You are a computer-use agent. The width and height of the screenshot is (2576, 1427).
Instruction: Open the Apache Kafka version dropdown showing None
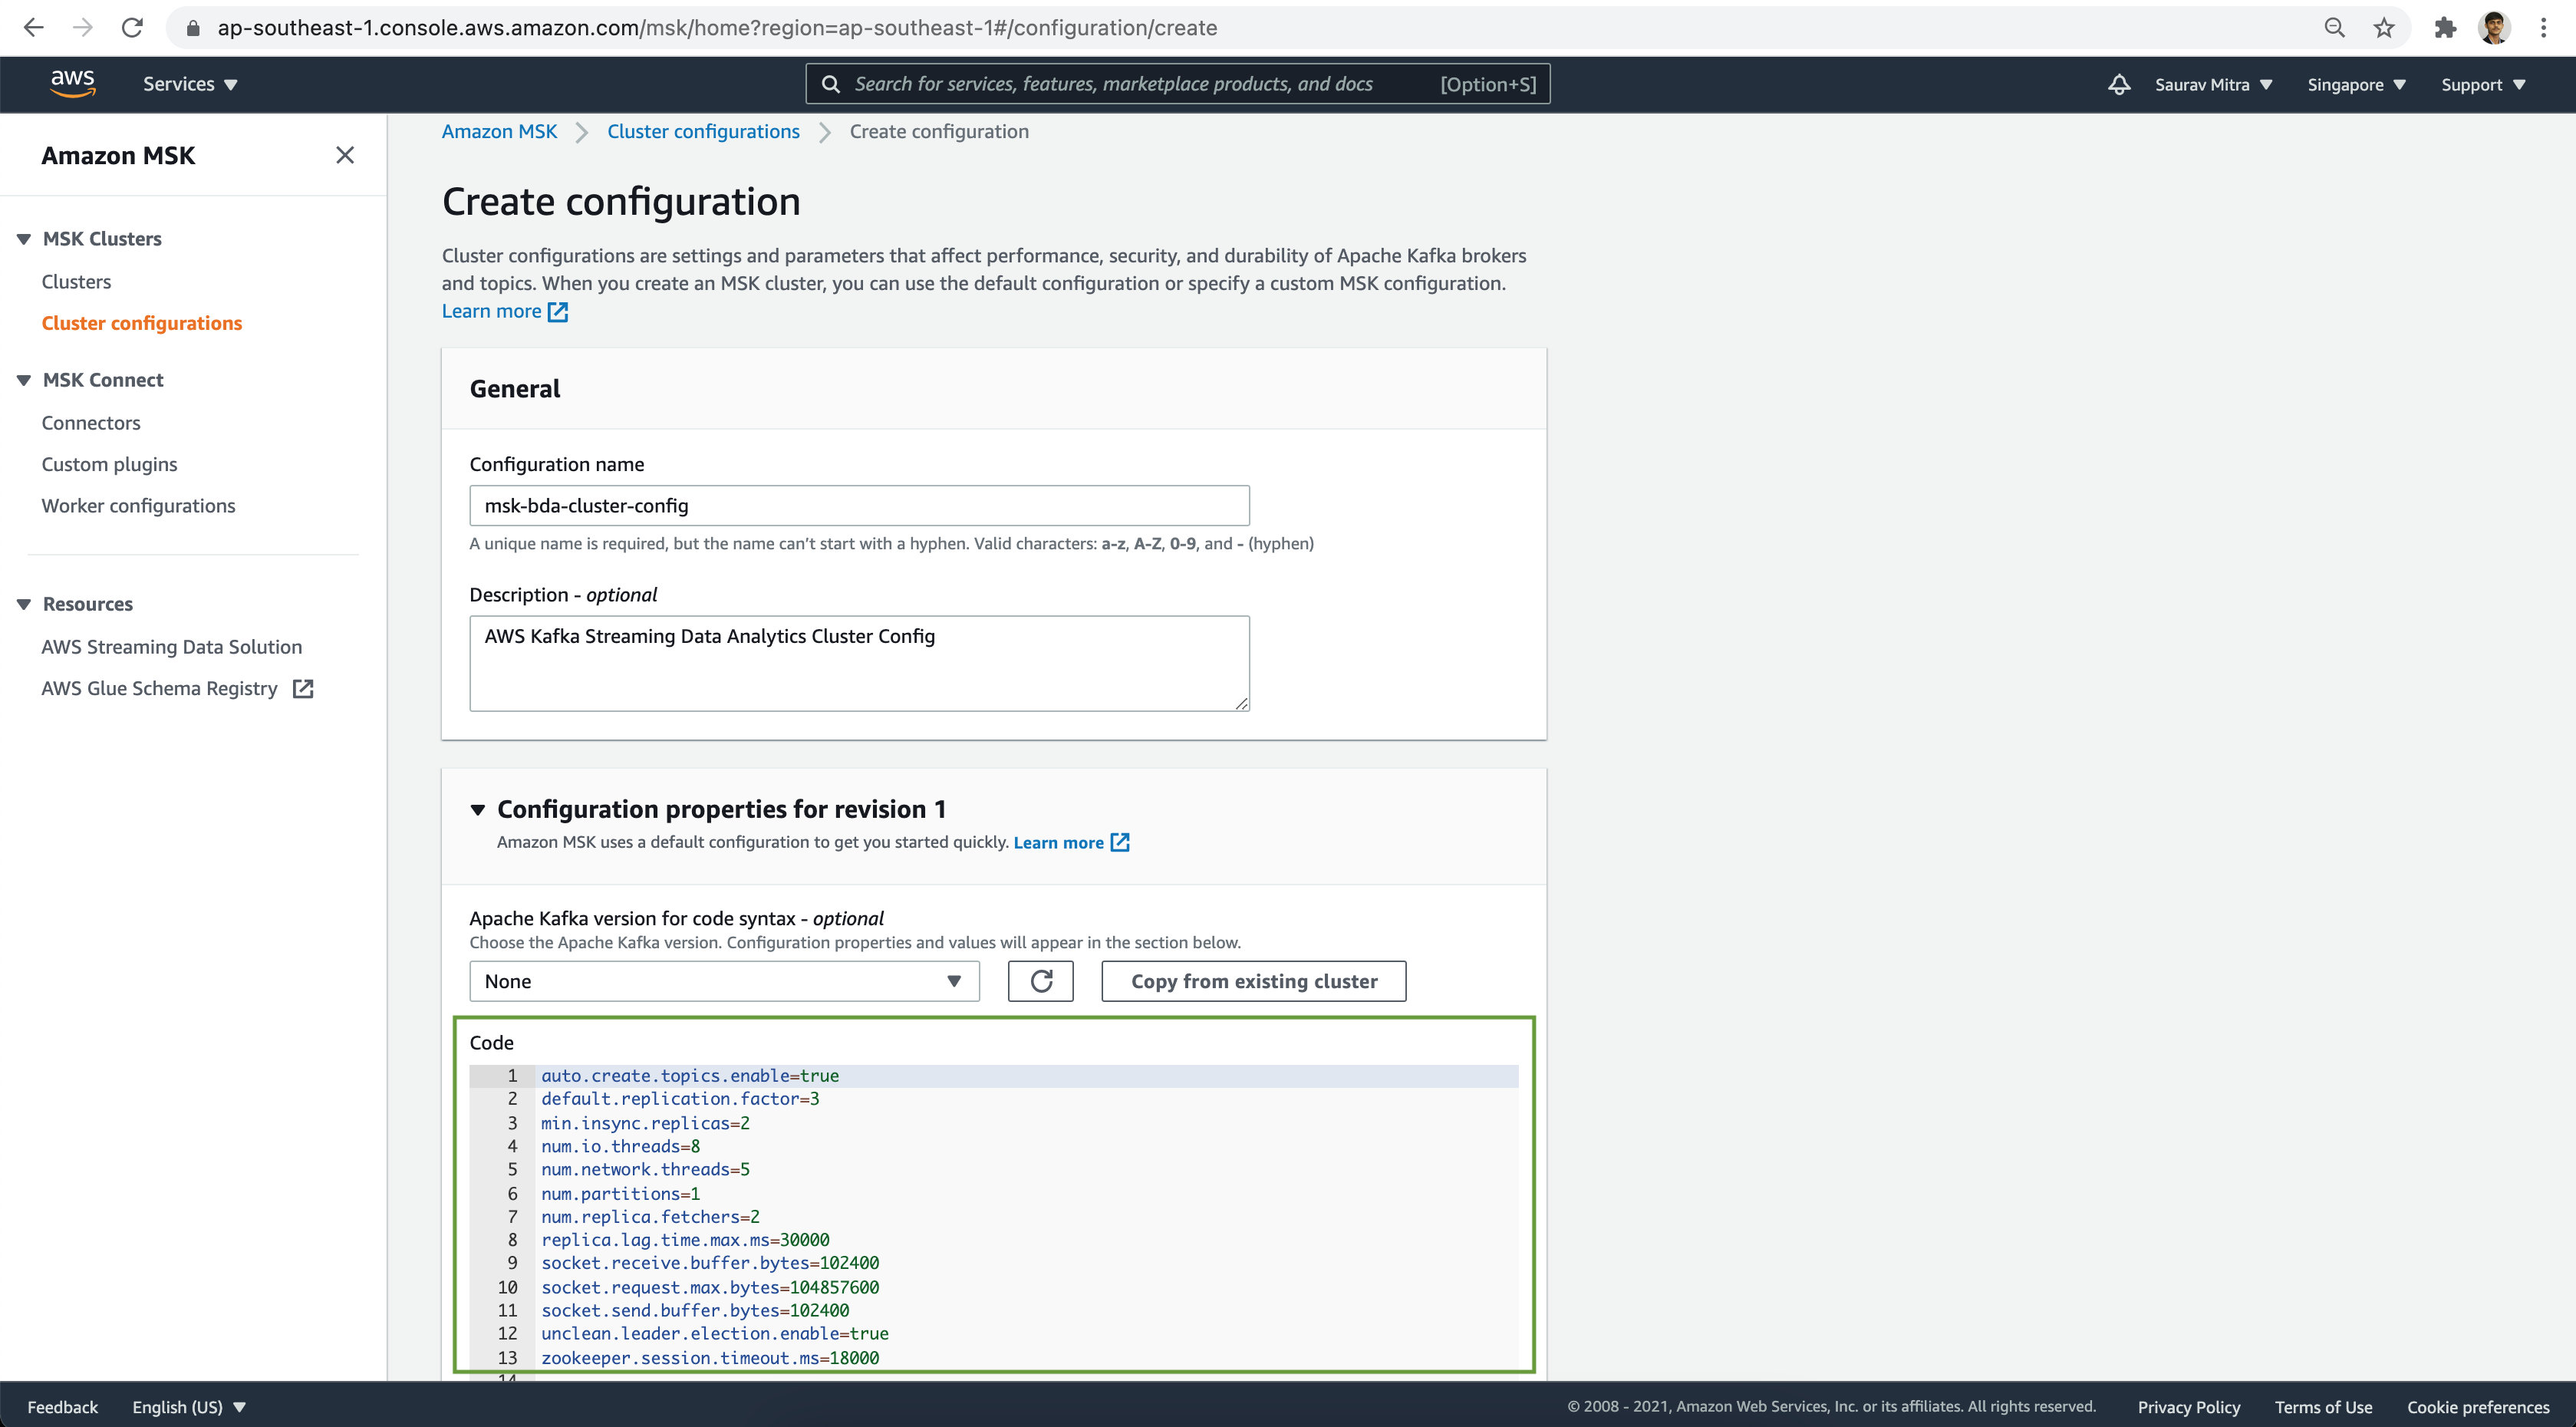click(x=724, y=981)
